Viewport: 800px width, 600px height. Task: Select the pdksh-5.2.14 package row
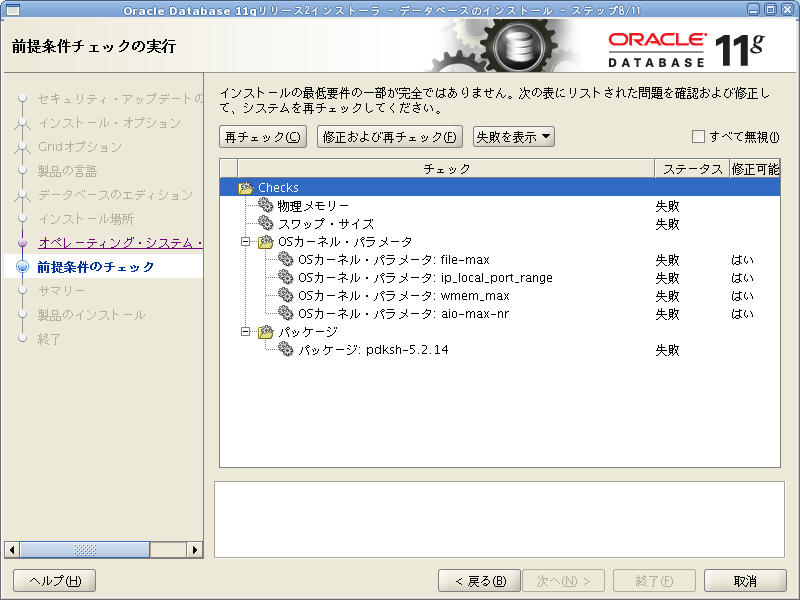(500, 349)
